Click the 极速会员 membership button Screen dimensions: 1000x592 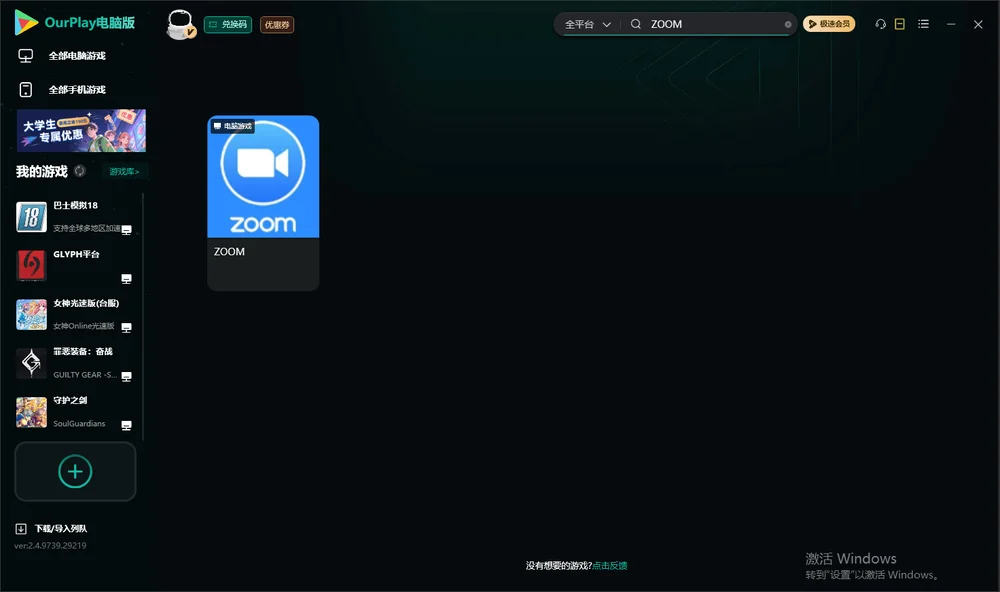(x=829, y=24)
